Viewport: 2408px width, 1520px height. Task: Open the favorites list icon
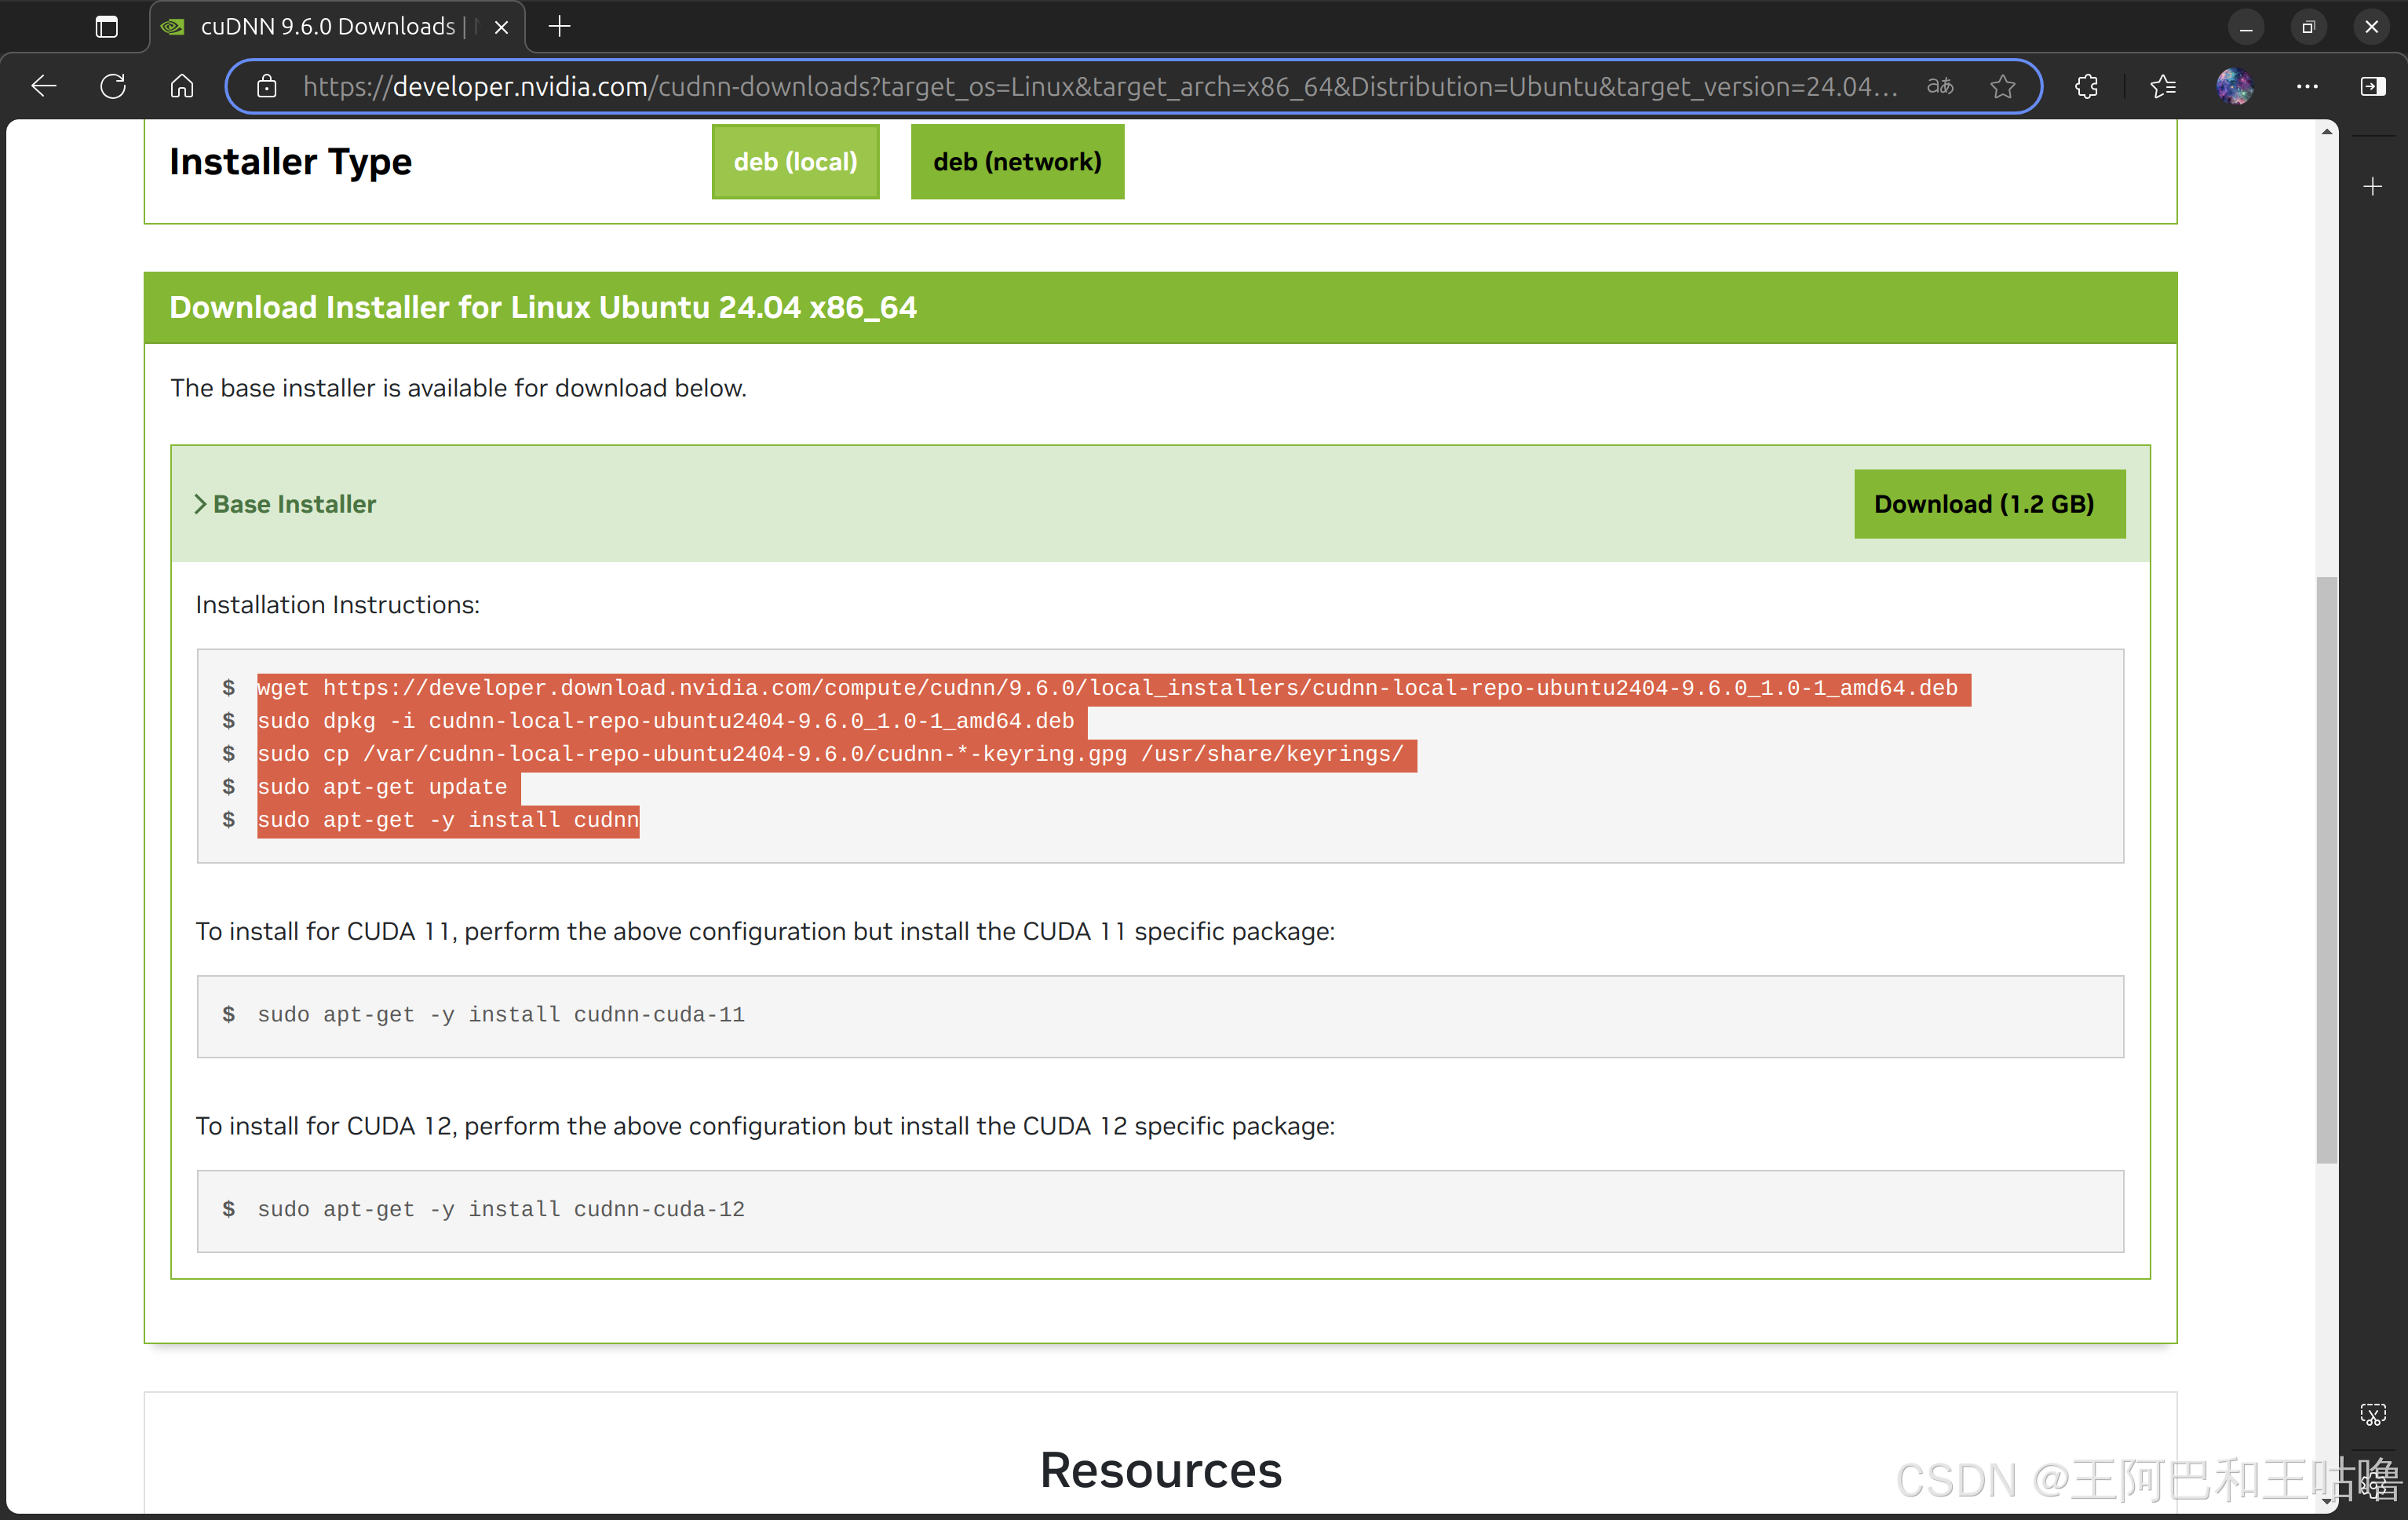[2162, 86]
